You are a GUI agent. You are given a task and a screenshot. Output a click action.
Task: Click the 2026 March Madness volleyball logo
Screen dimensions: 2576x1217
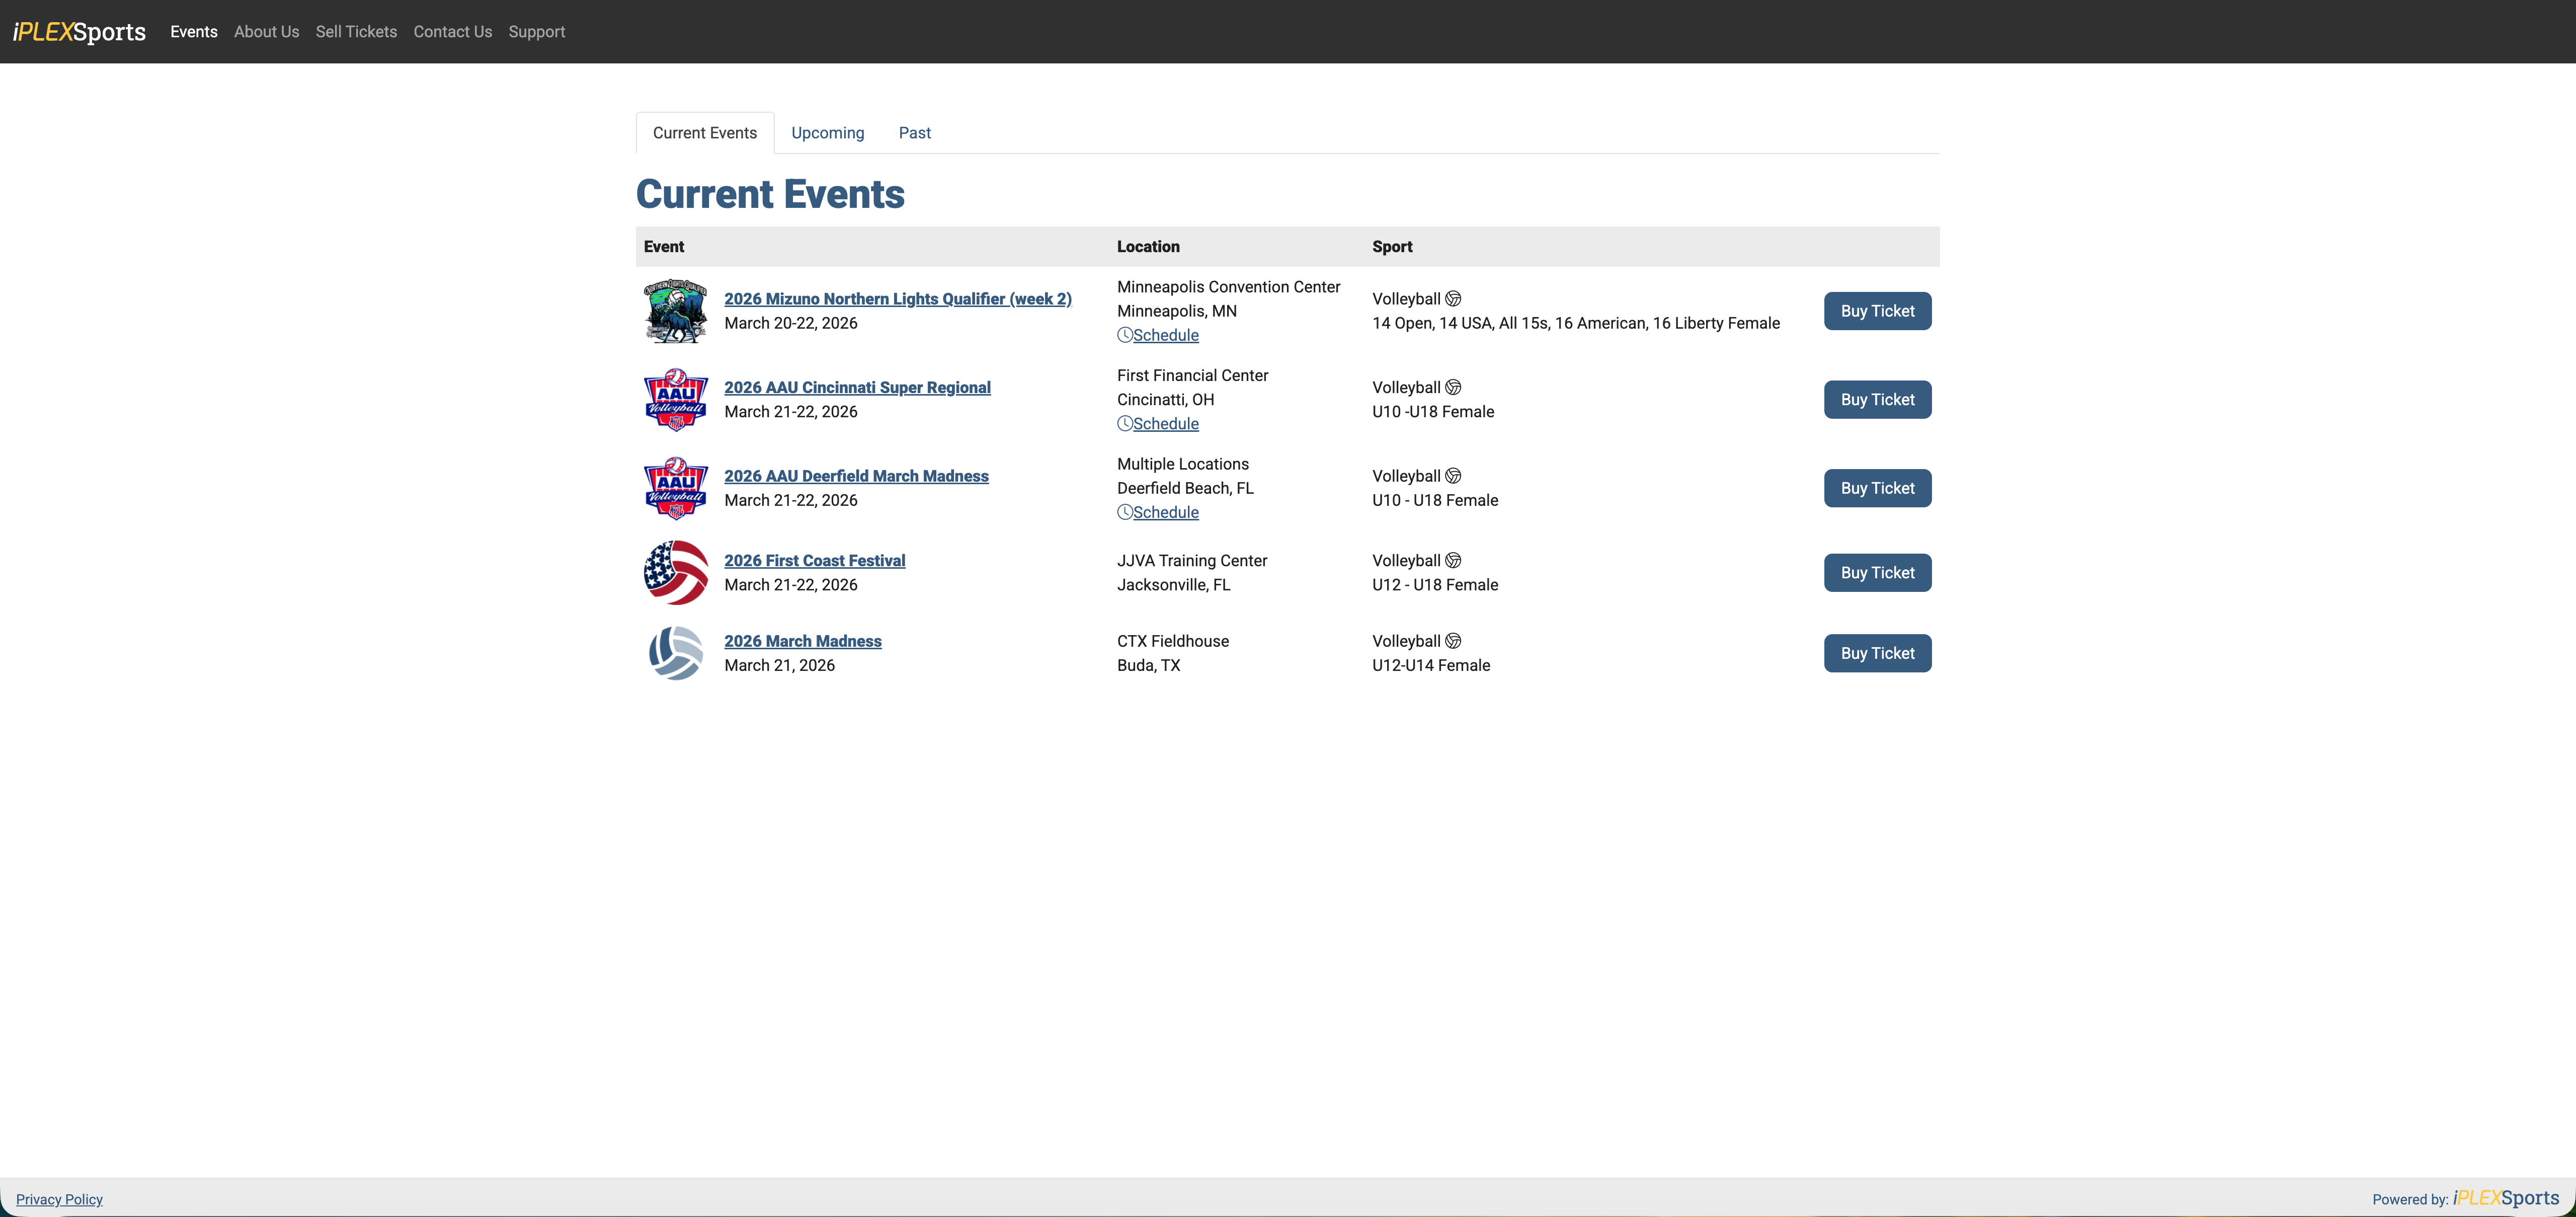(675, 653)
